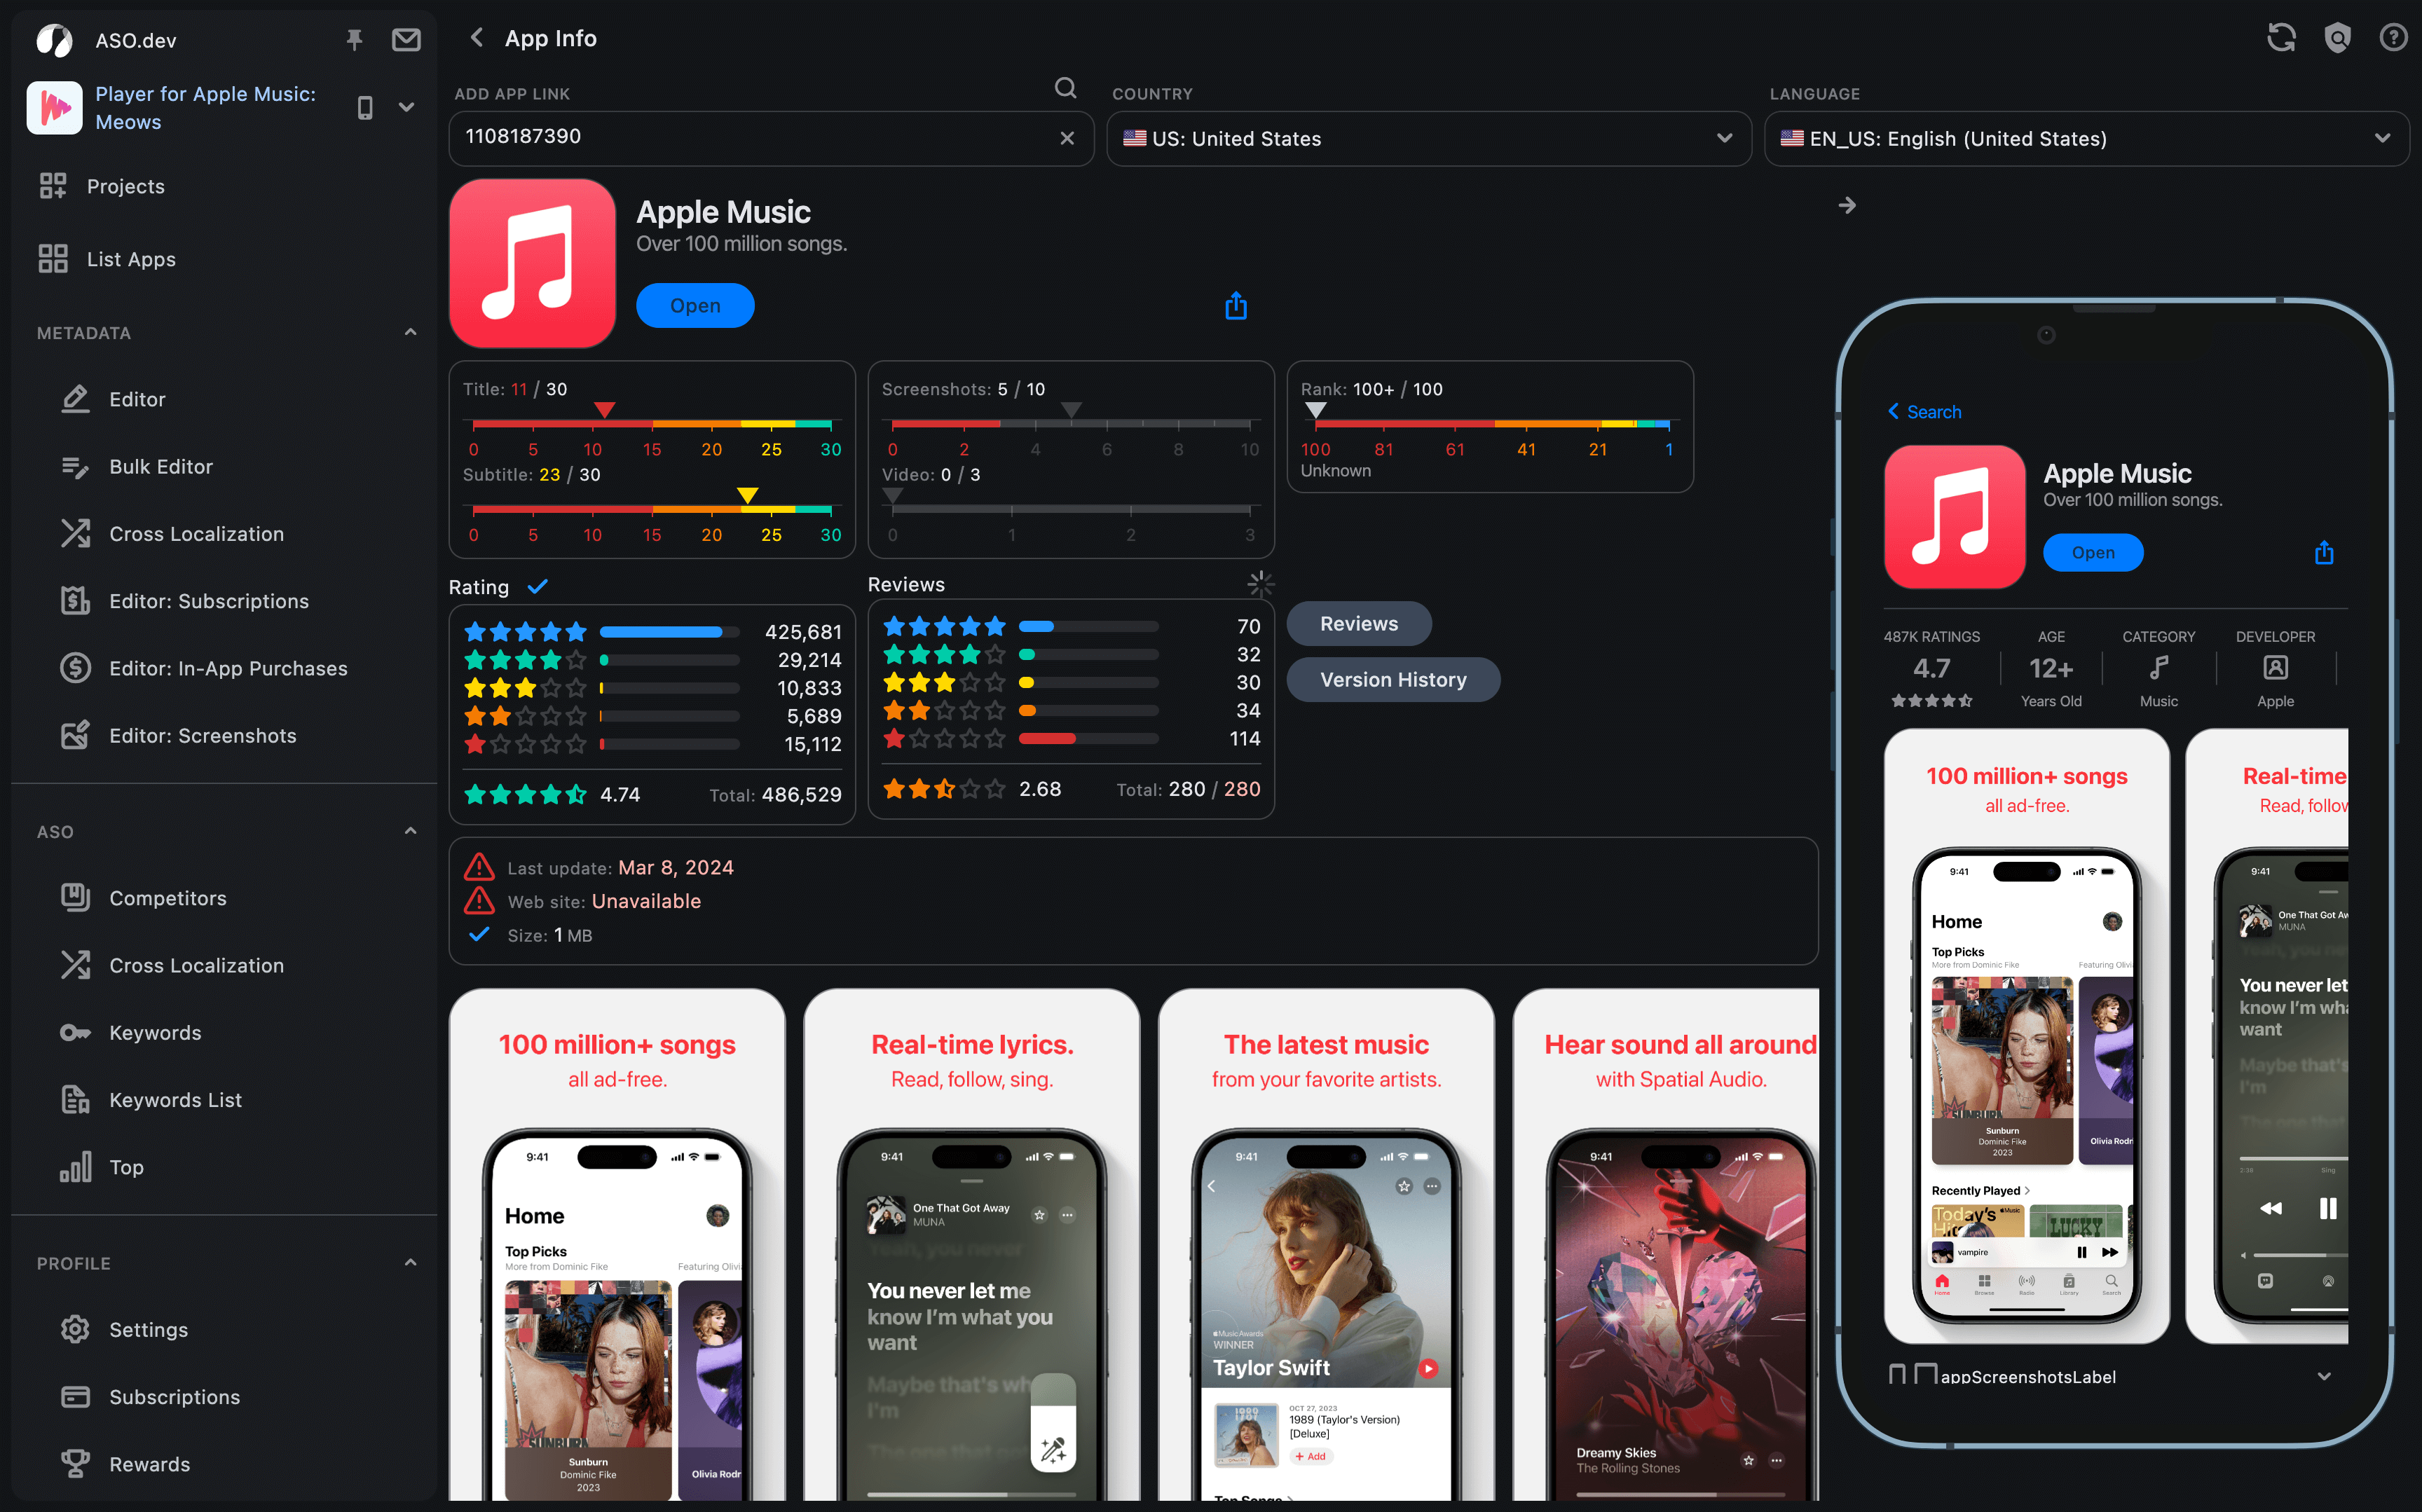Click the Editor icon in sidebar

pos(75,397)
